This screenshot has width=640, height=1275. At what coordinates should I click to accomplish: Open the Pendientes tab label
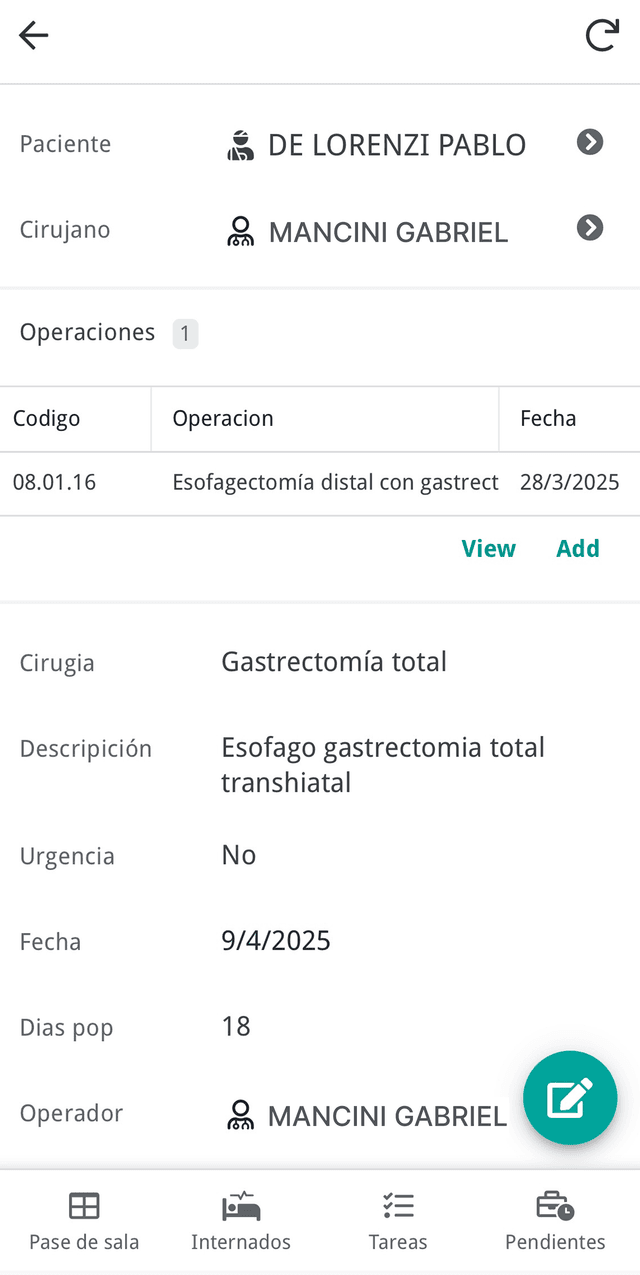click(x=555, y=1242)
